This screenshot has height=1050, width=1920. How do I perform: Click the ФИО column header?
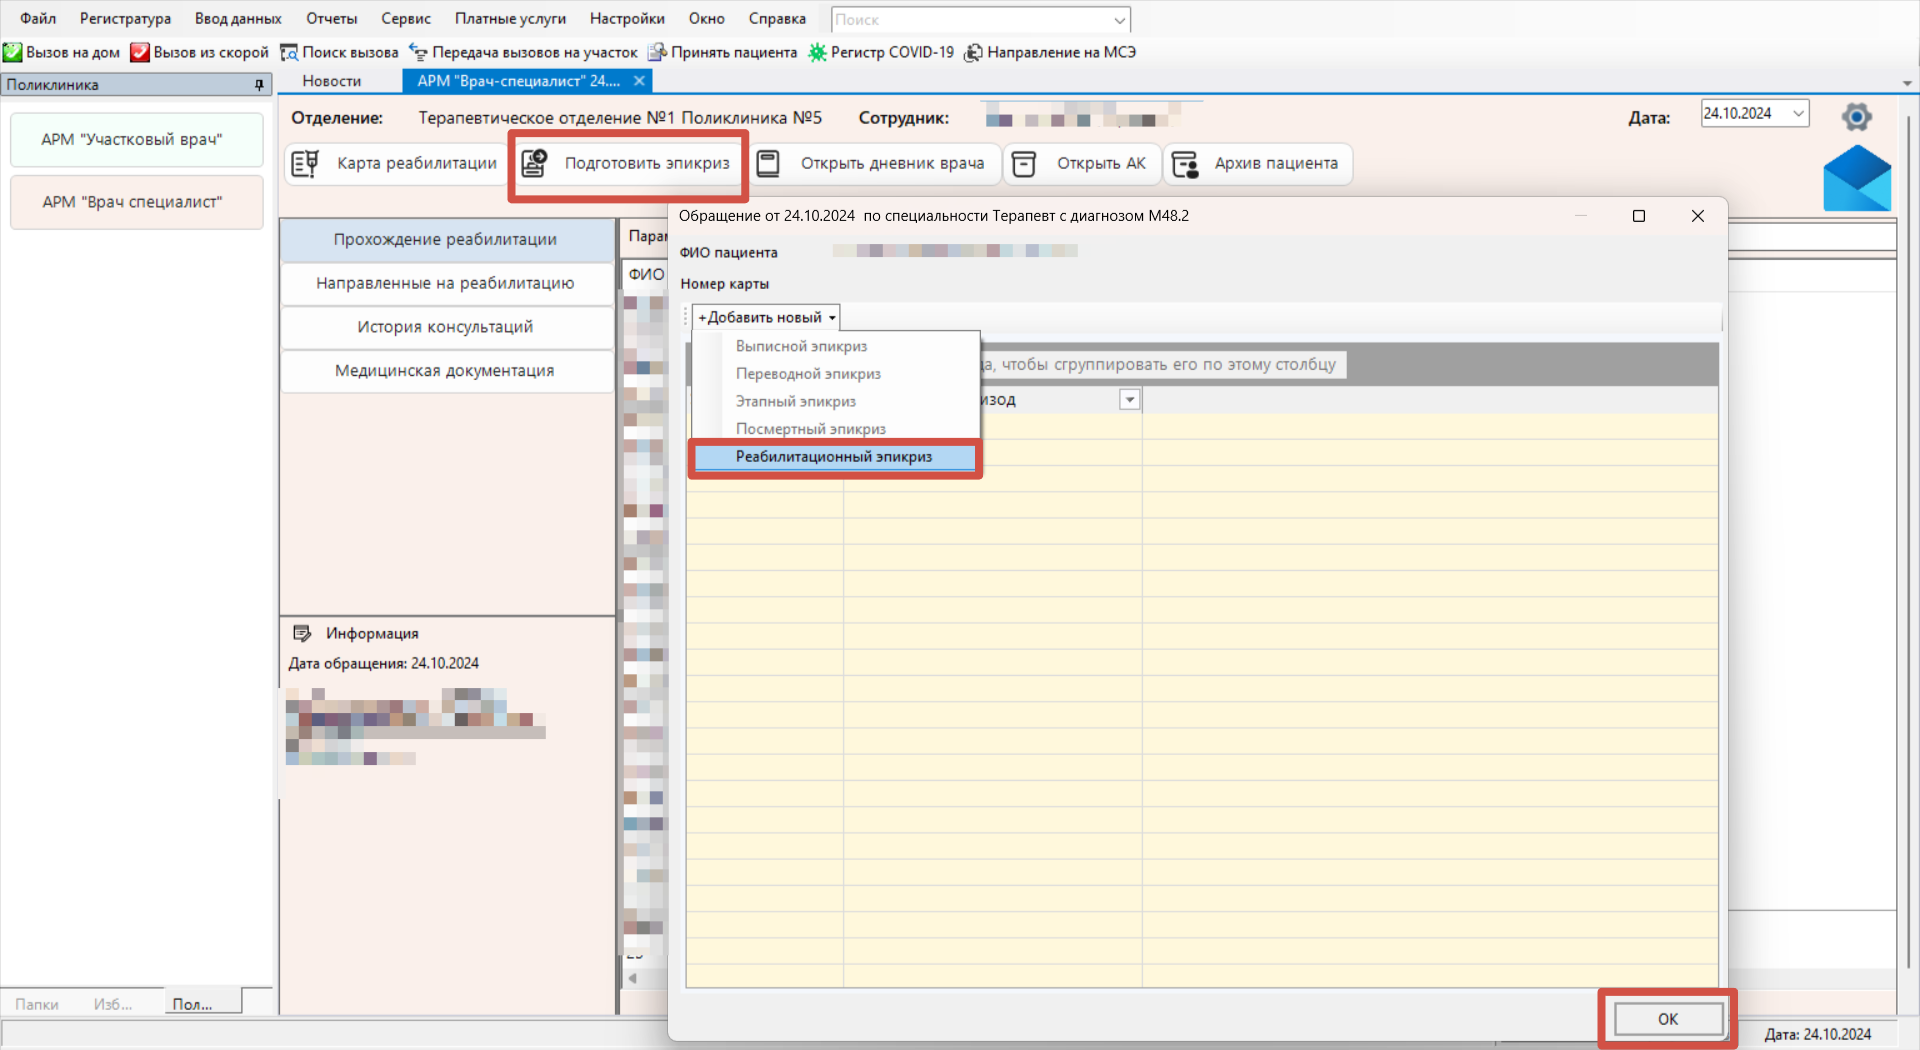click(646, 274)
